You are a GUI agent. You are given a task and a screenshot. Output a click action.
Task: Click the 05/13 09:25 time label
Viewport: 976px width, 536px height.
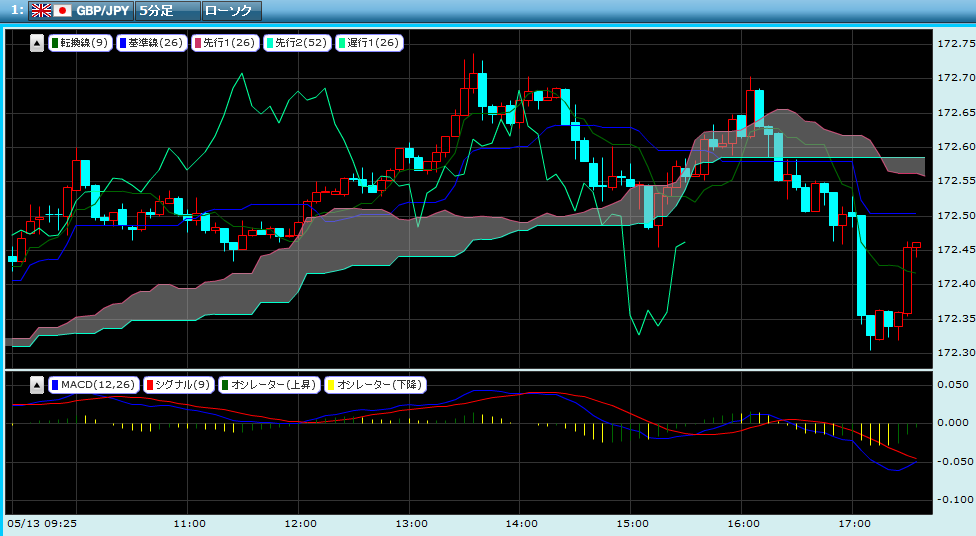(42, 524)
